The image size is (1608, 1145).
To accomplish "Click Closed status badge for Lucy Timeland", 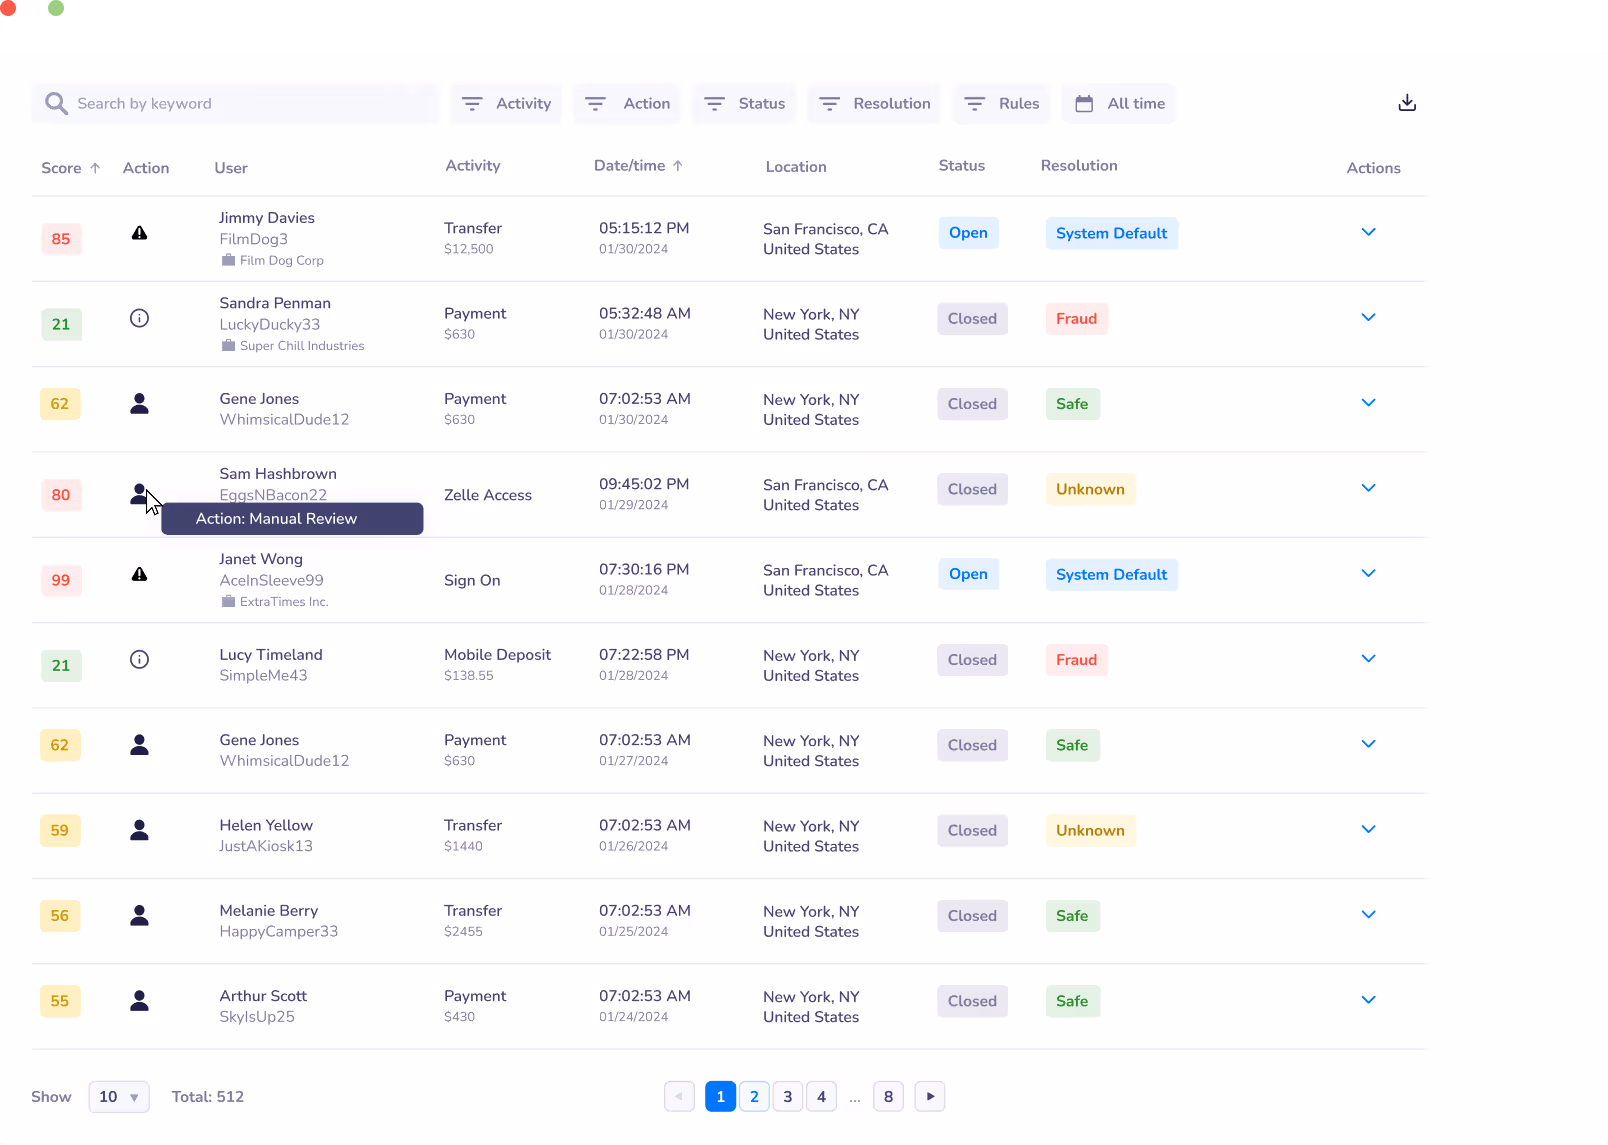I will click(x=972, y=660).
